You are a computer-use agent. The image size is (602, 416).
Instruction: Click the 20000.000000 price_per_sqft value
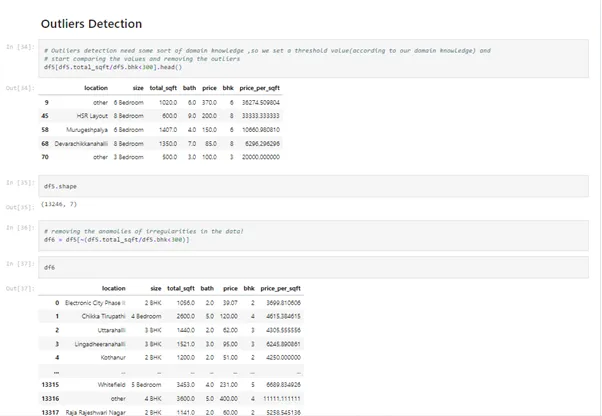coord(261,157)
